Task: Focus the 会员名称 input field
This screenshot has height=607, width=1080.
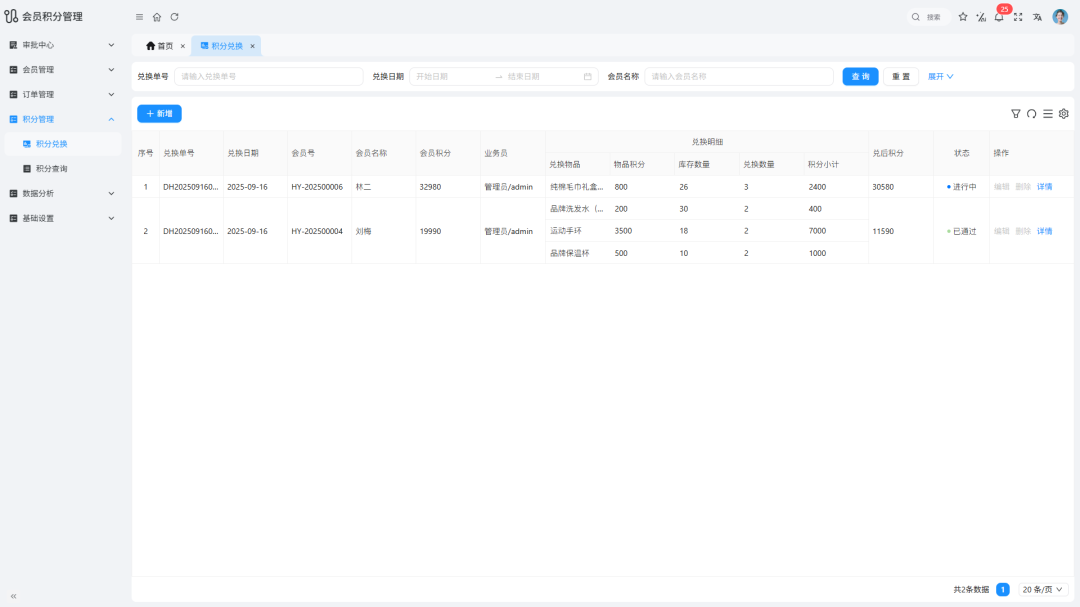Action: 738,76
